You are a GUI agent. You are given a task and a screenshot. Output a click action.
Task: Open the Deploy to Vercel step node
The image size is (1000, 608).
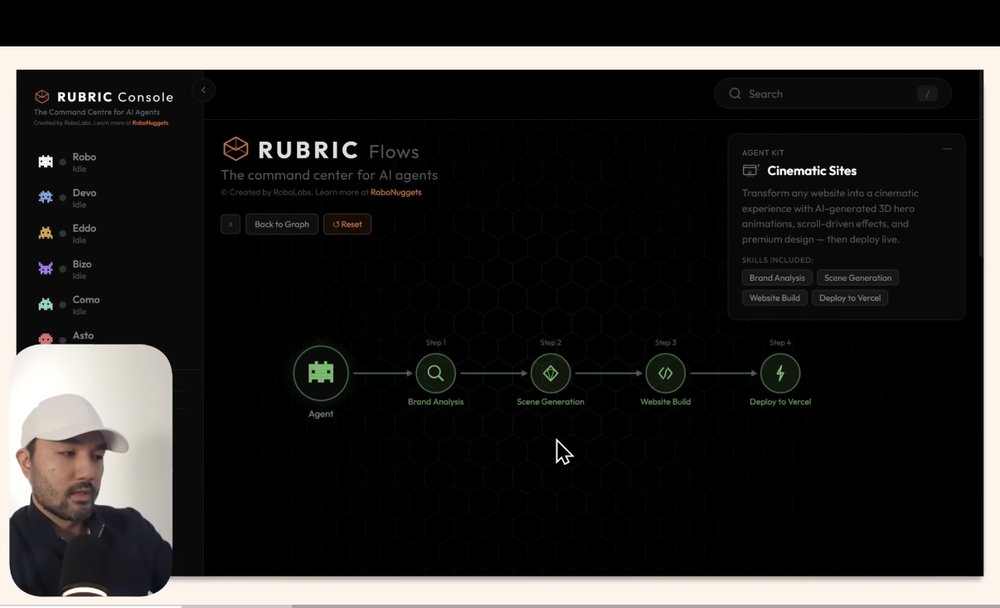click(780, 373)
